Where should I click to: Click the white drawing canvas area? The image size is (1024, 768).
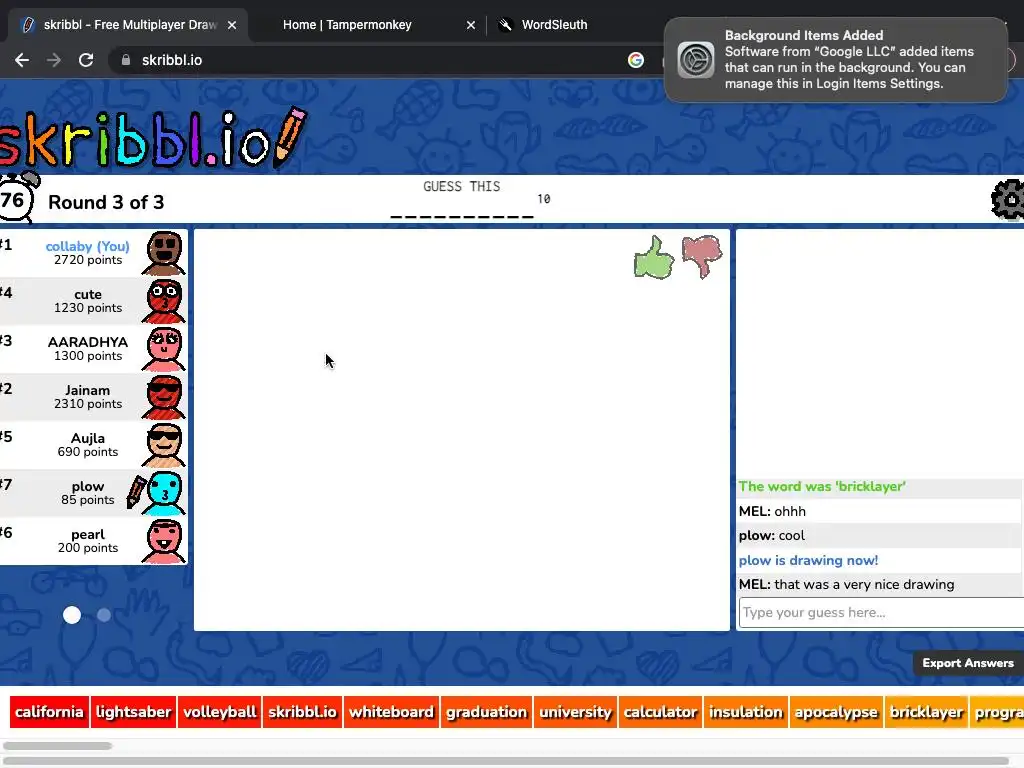(462, 430)
